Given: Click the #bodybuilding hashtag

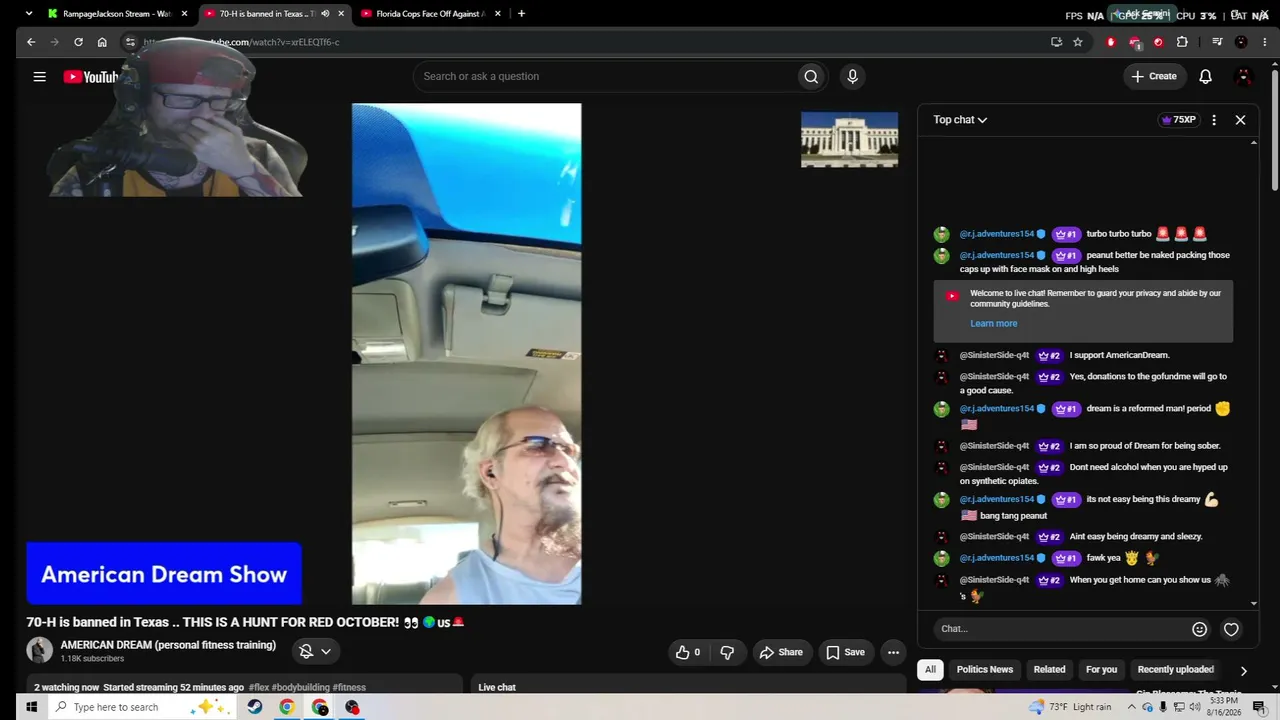Looking at the screenshot, I should pos(300,688).
